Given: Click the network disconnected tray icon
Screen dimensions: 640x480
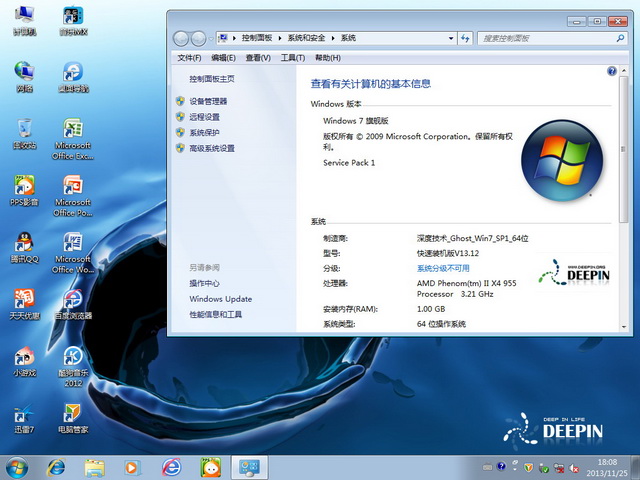Looking at the screenshot, I should pyautogui.click(x=559, y=468).
